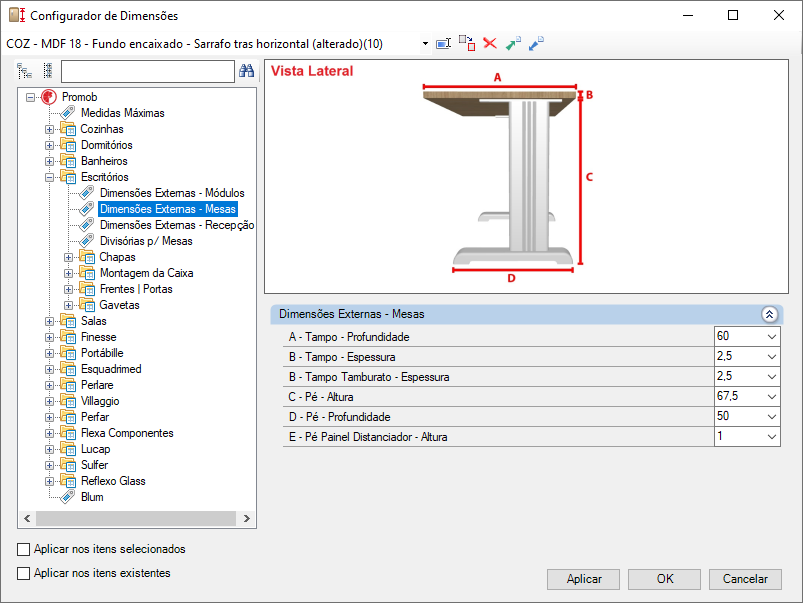
Task: Click the rename configuration toolbar icon
Action: coord(443,44)
